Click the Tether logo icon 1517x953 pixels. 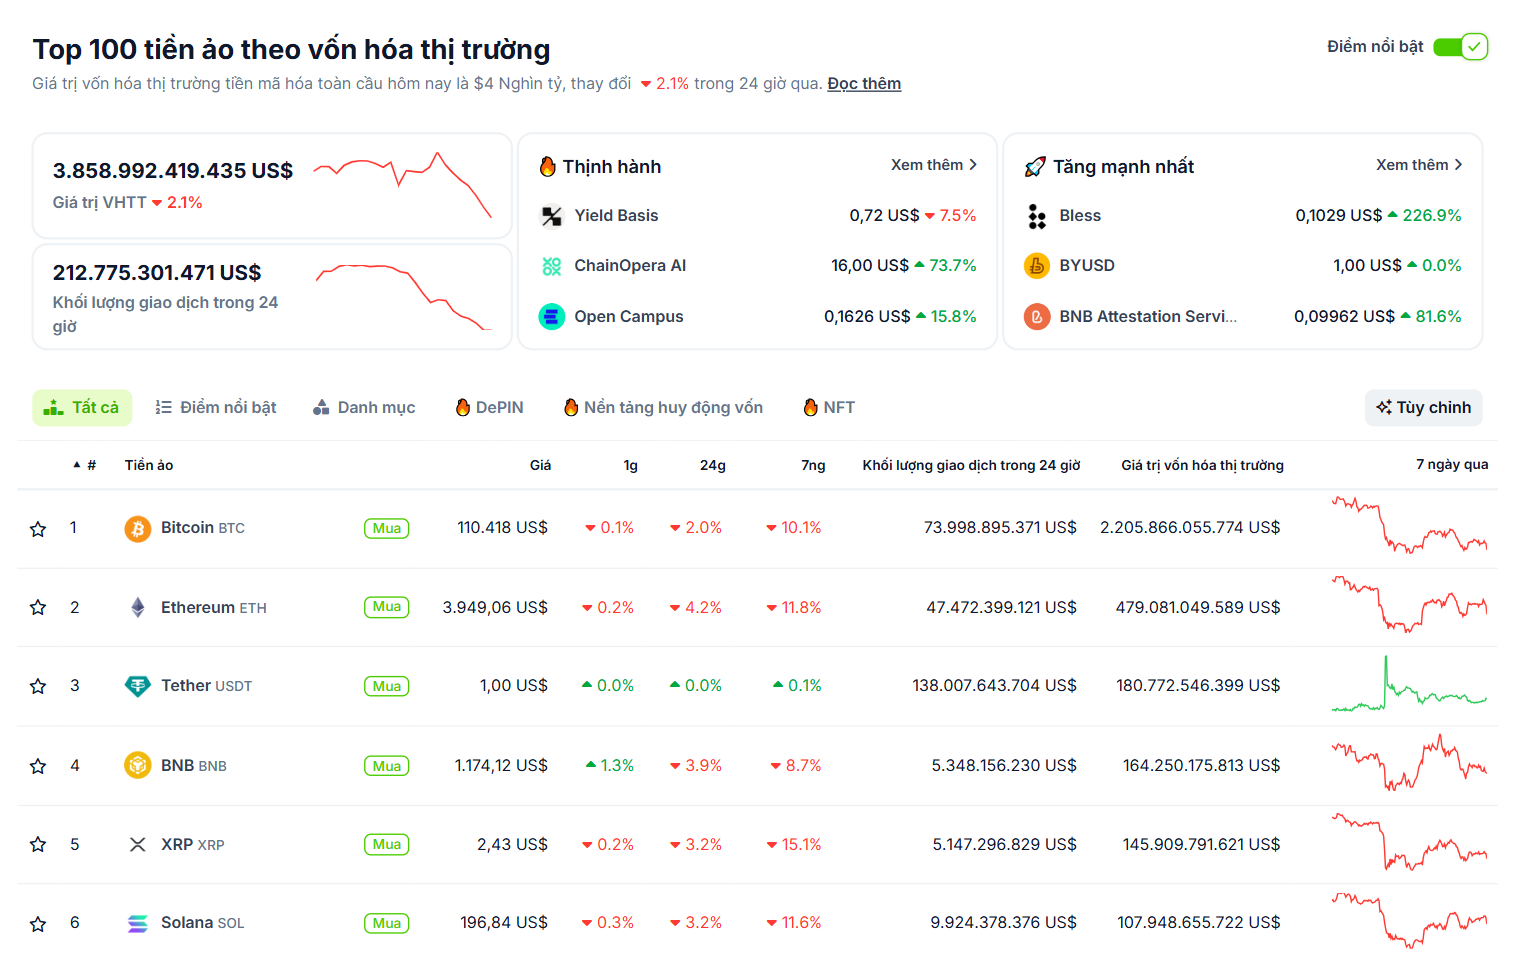click(138, 686)
